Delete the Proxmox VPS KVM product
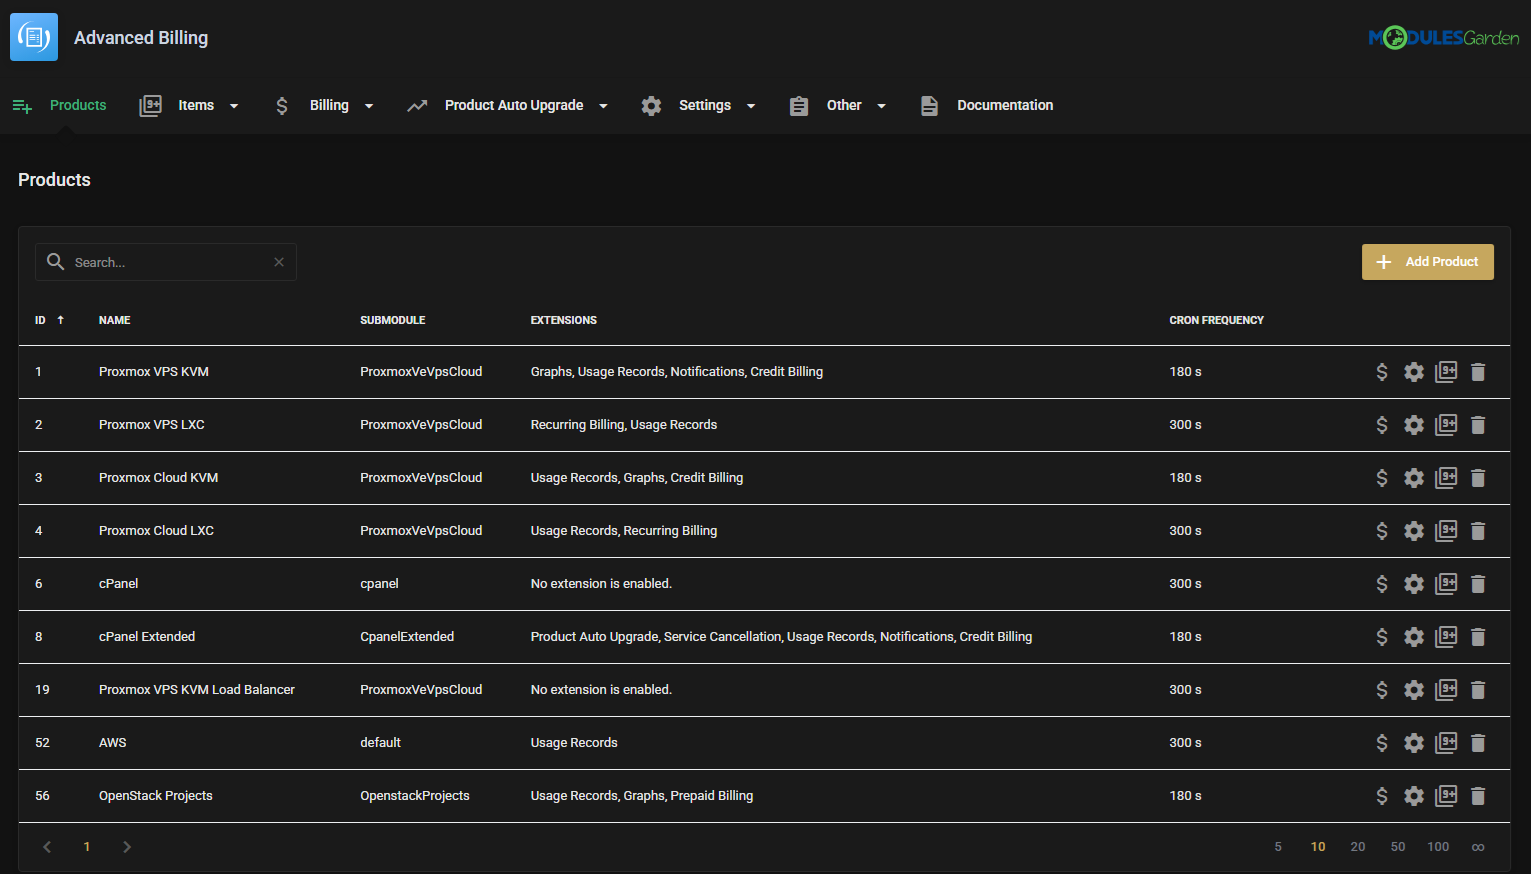This screenshot has width=1531, height=874. 1478,372
